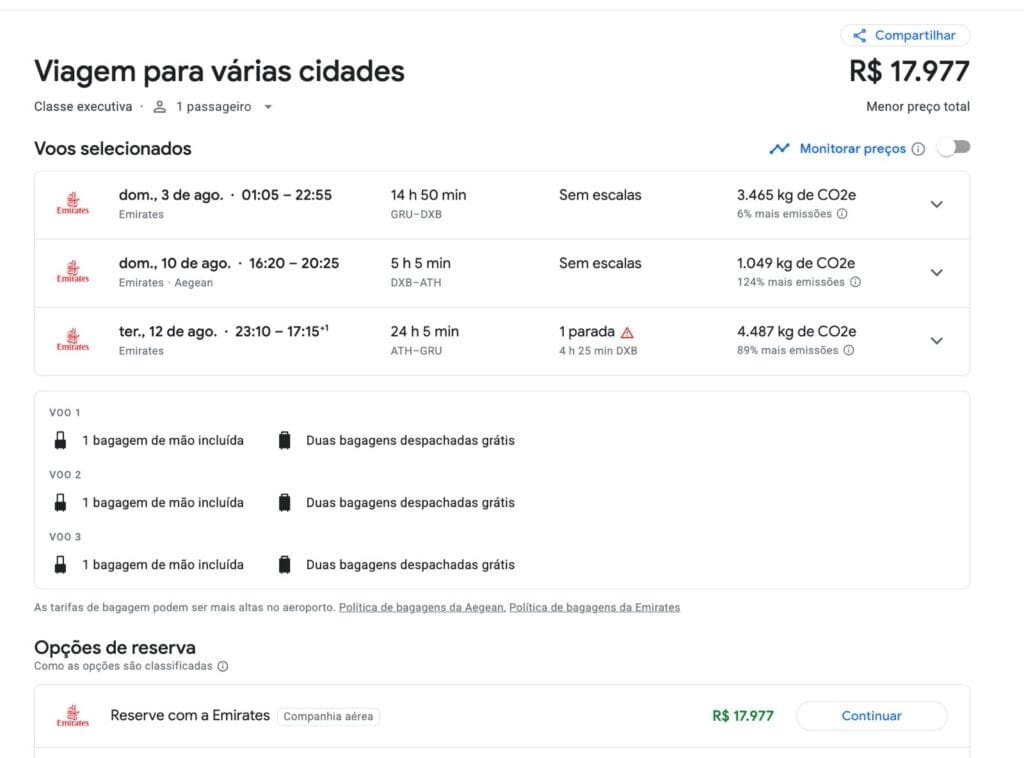Click the share icon beside Compartilhar
Viewport: 1024px width, 758px height.
point(859,36)
